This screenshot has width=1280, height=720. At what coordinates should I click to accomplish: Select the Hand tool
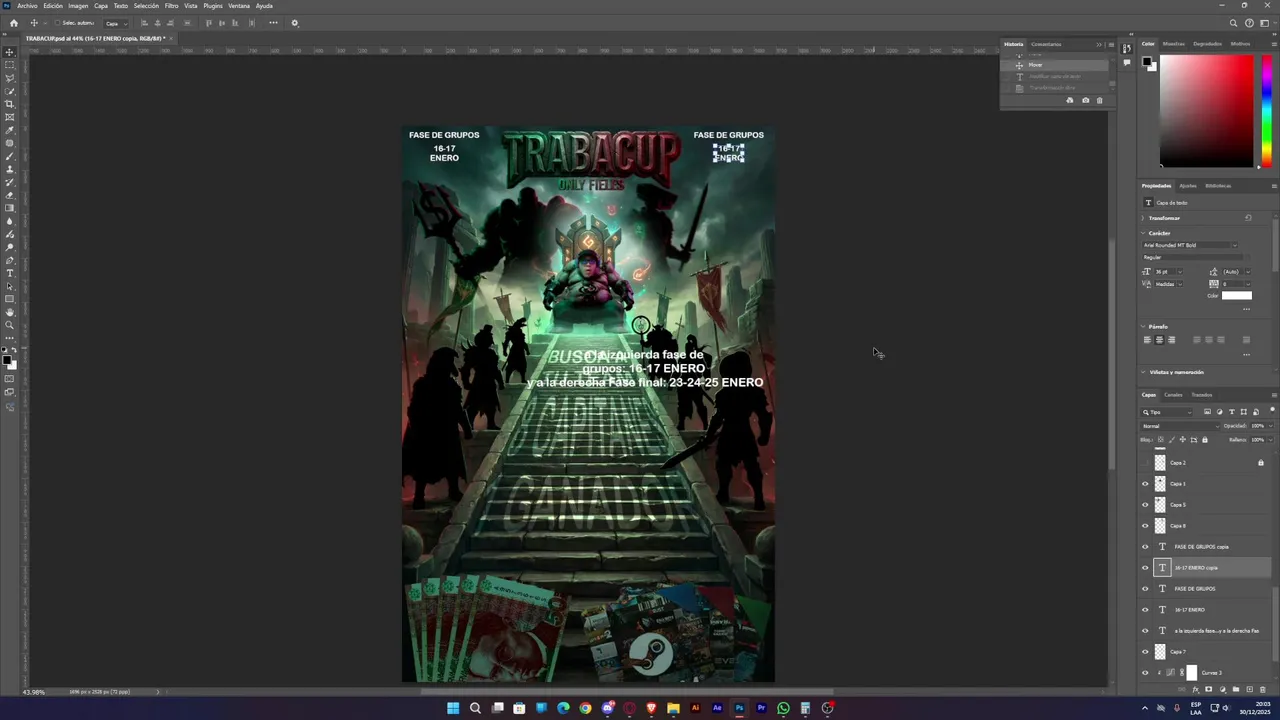[10, 312]
